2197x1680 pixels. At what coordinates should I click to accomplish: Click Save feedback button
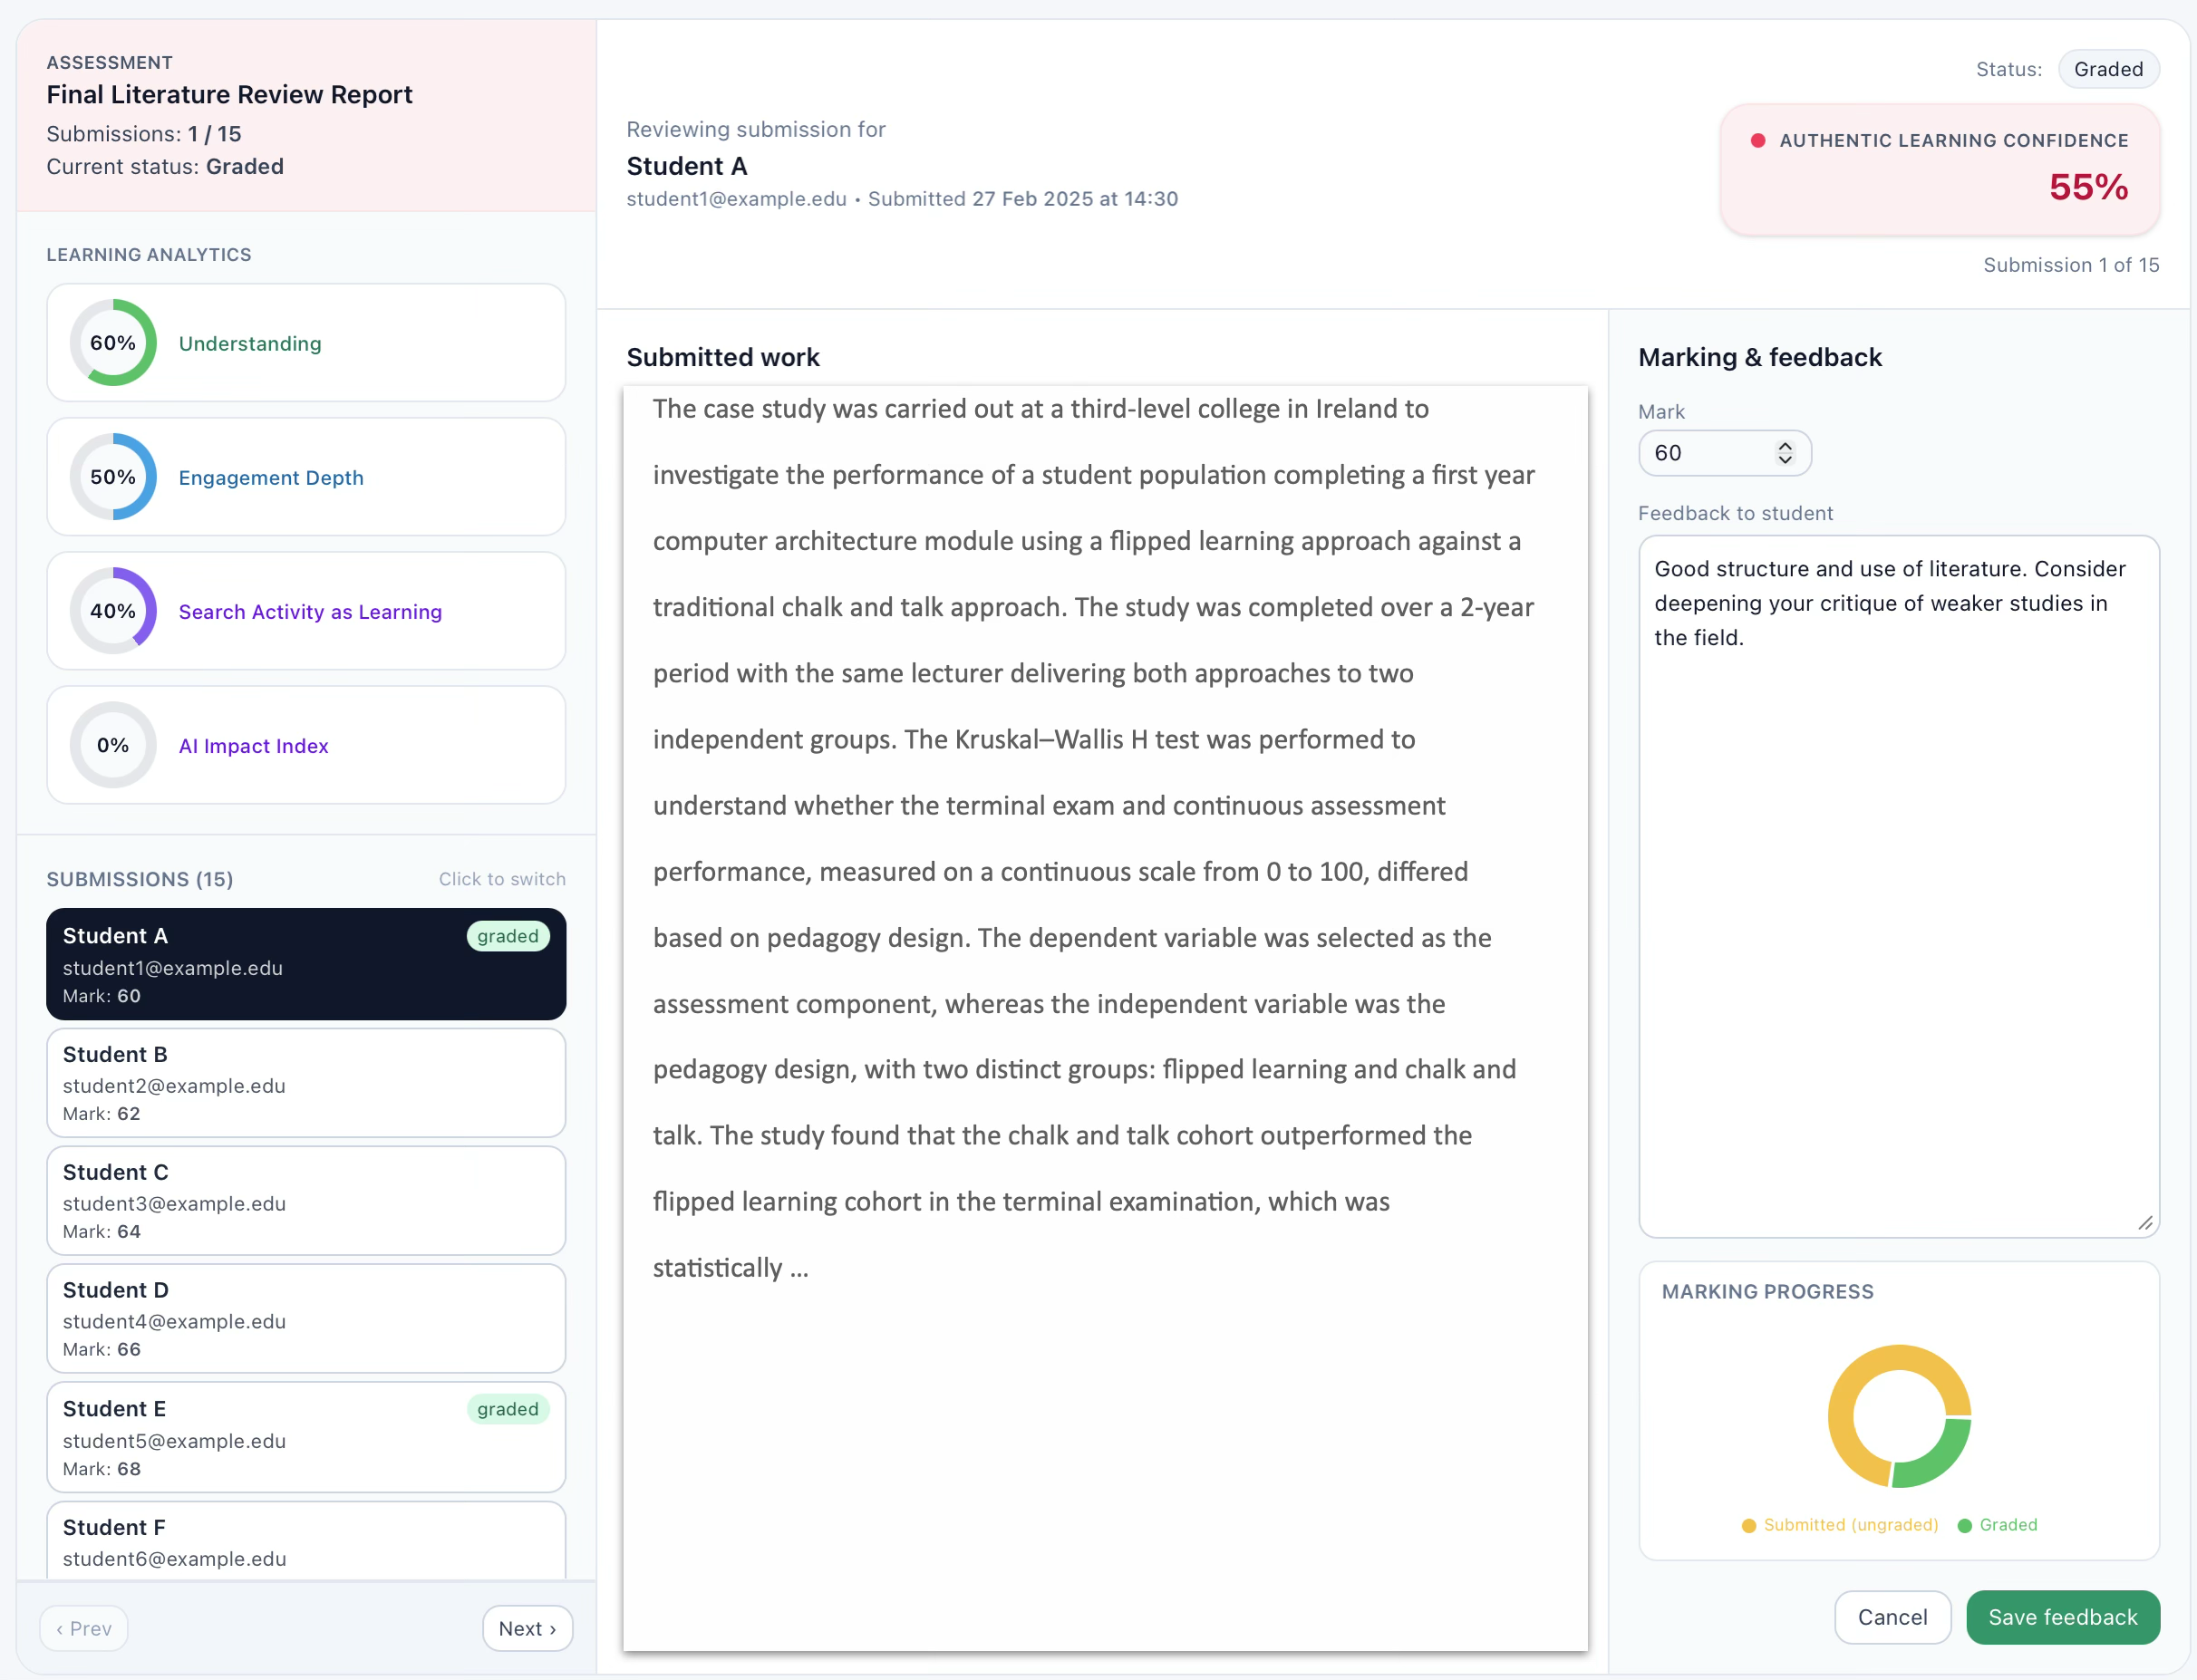coord(2062,1617)
